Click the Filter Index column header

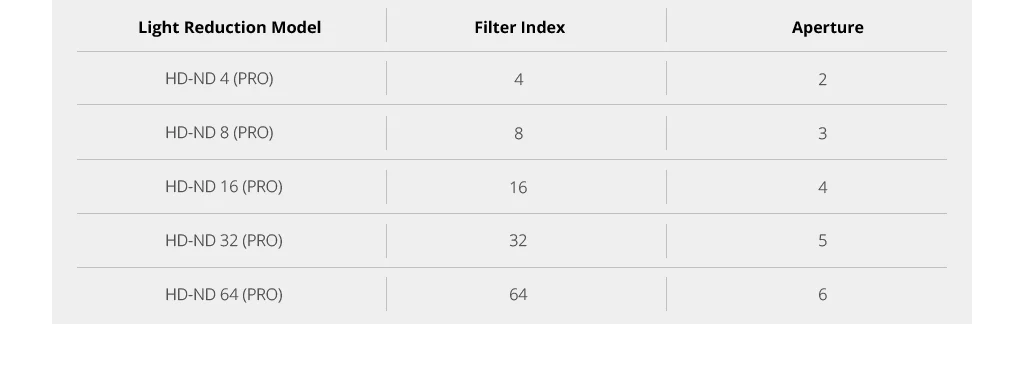[519, 27]
